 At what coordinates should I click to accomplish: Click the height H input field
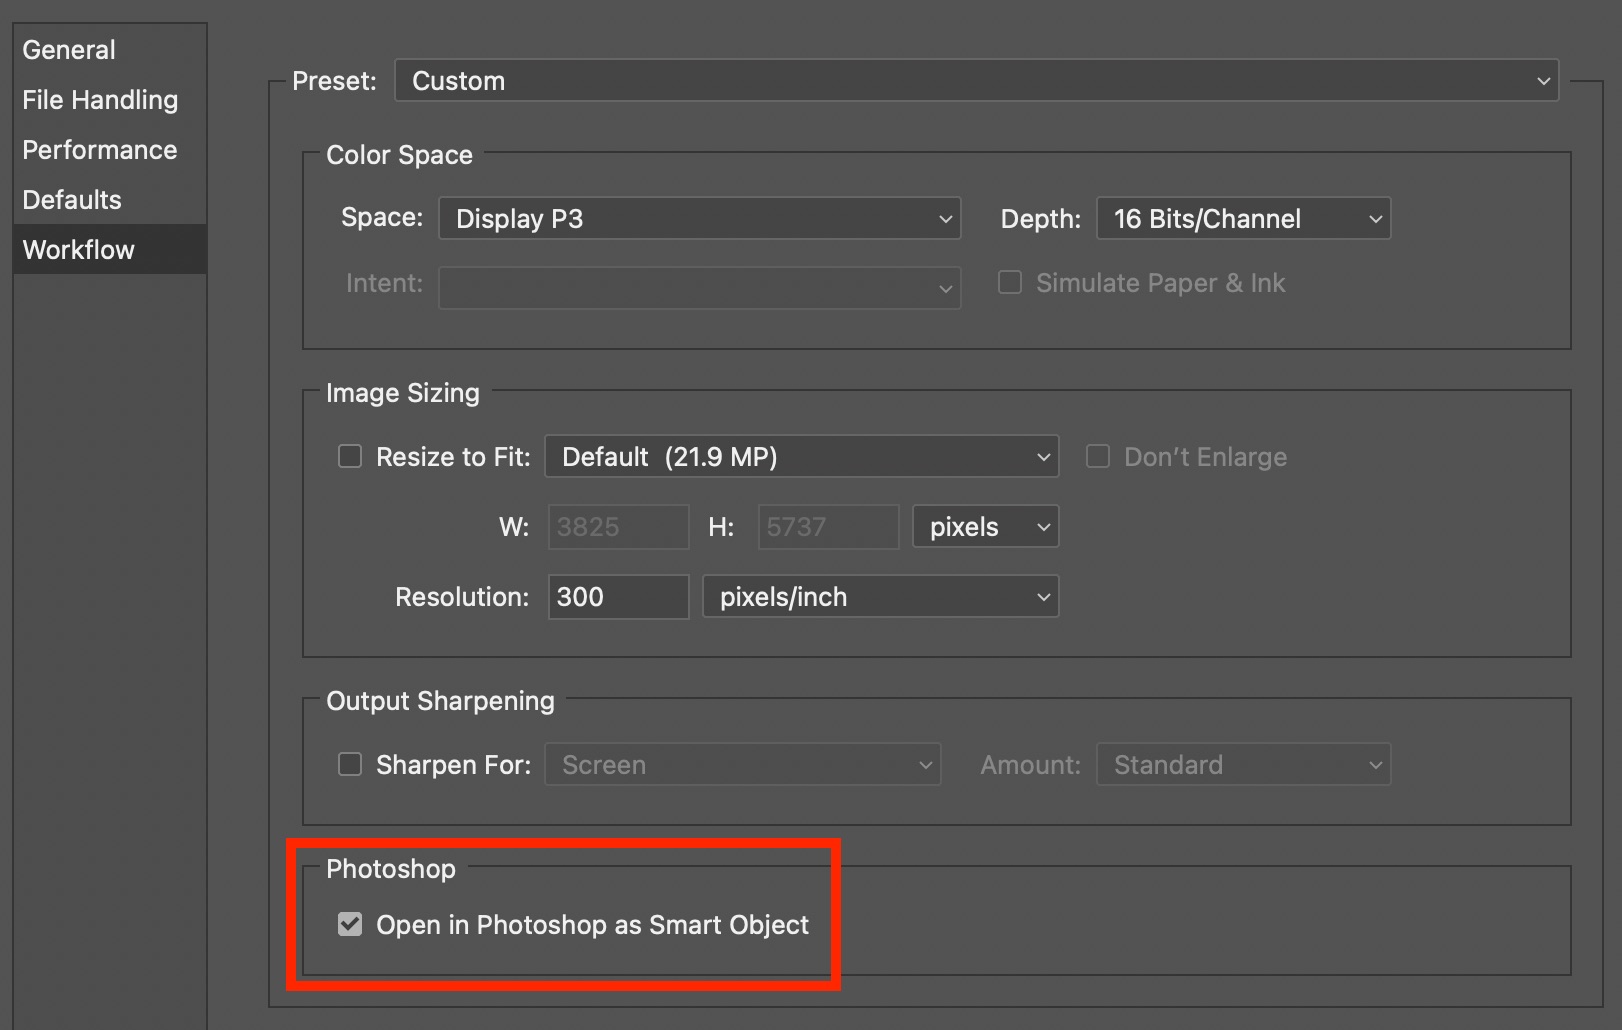click(828, 527)
